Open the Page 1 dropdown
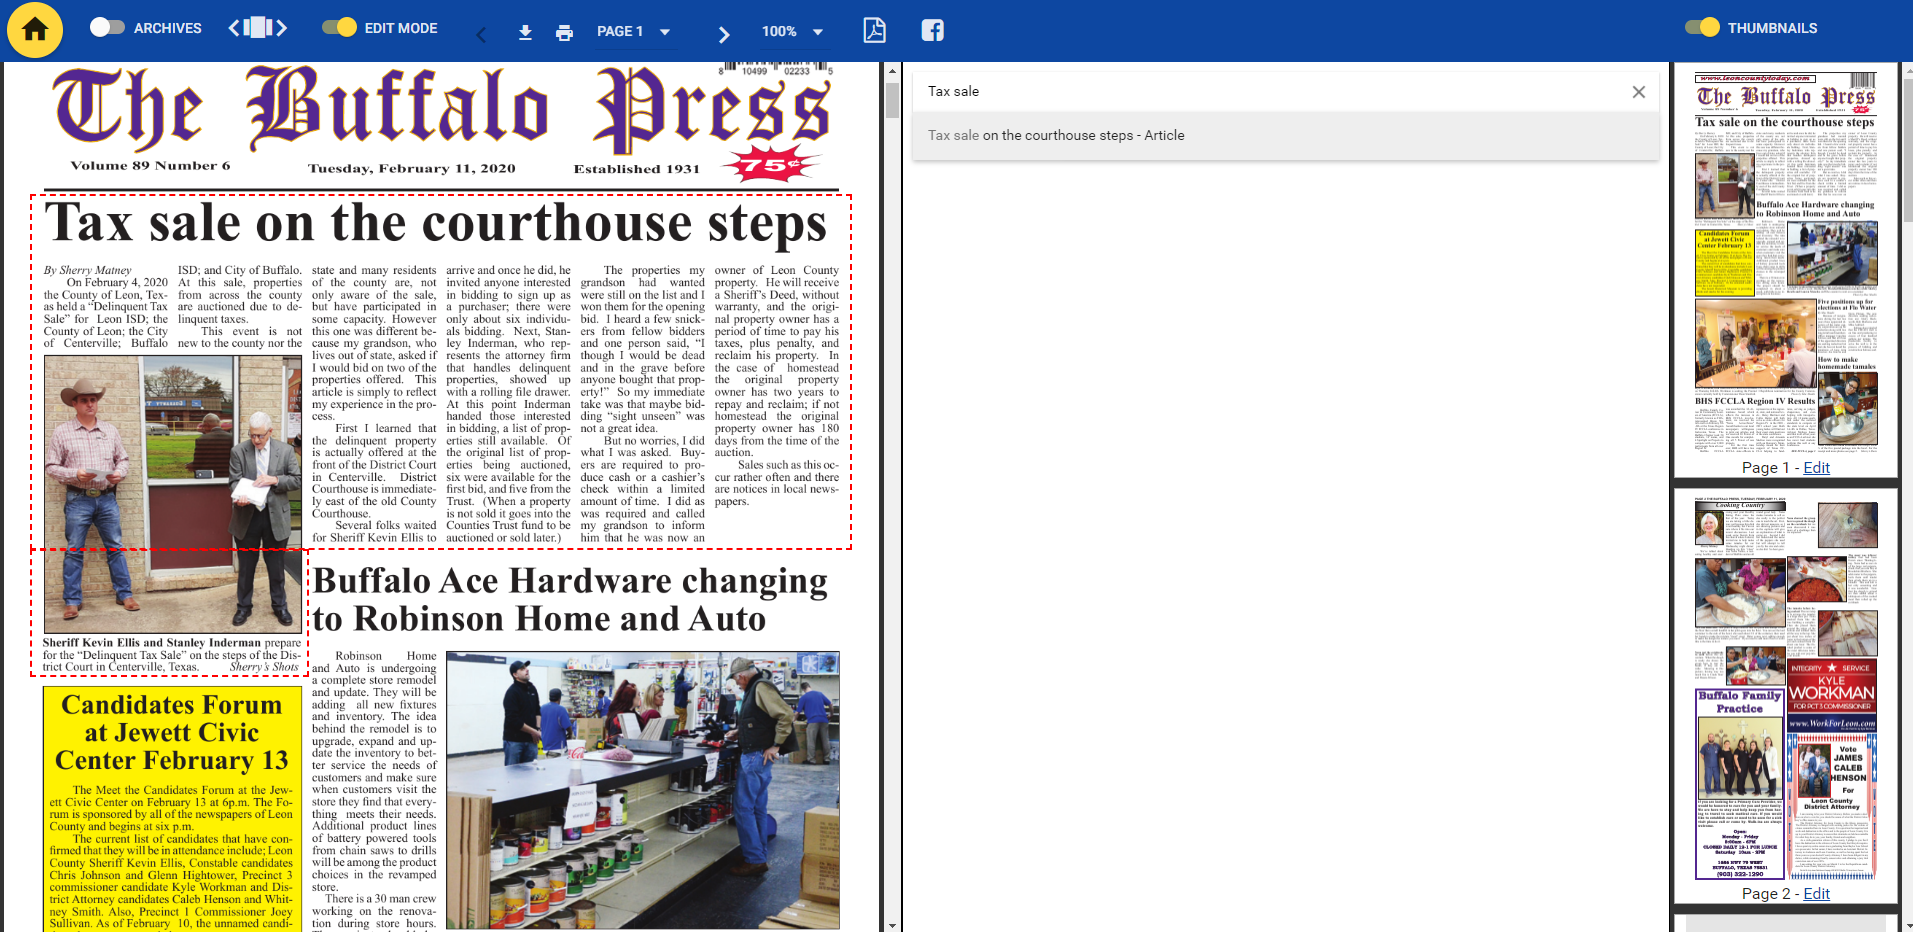The width and height of the screenshot is (1913, 932). (x=633, y=31)
